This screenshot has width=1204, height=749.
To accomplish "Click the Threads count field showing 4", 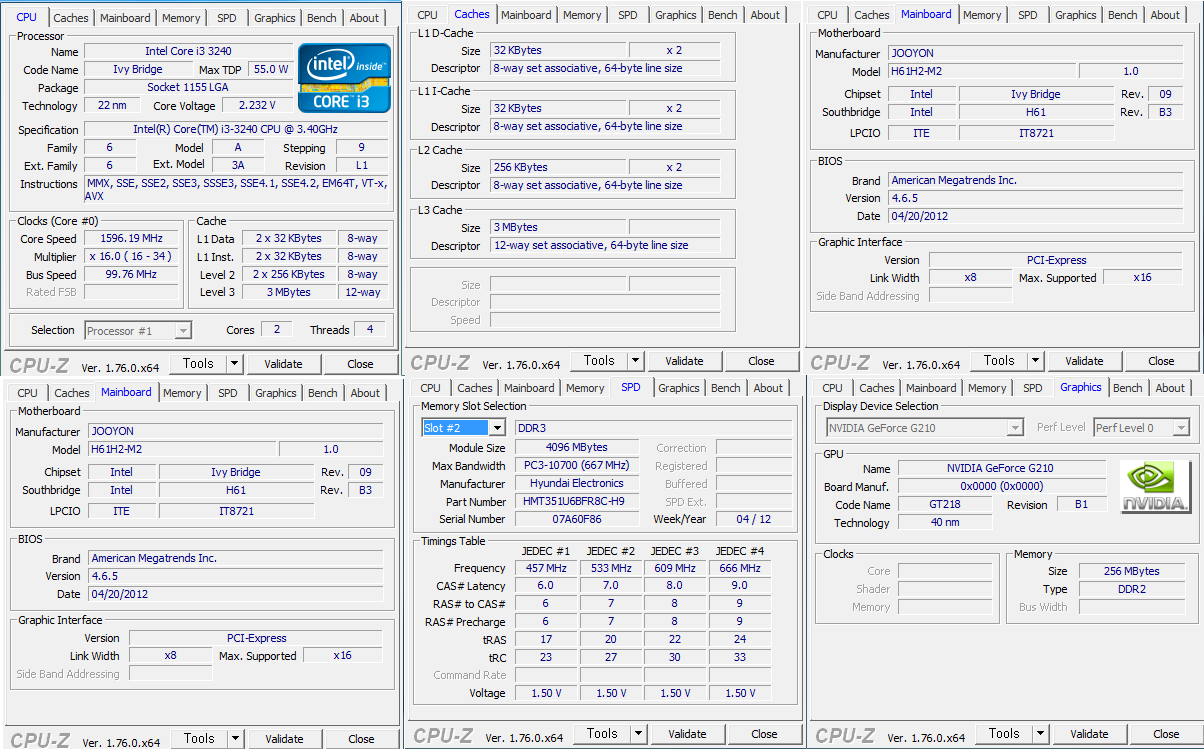I will (x=370, y=329).
